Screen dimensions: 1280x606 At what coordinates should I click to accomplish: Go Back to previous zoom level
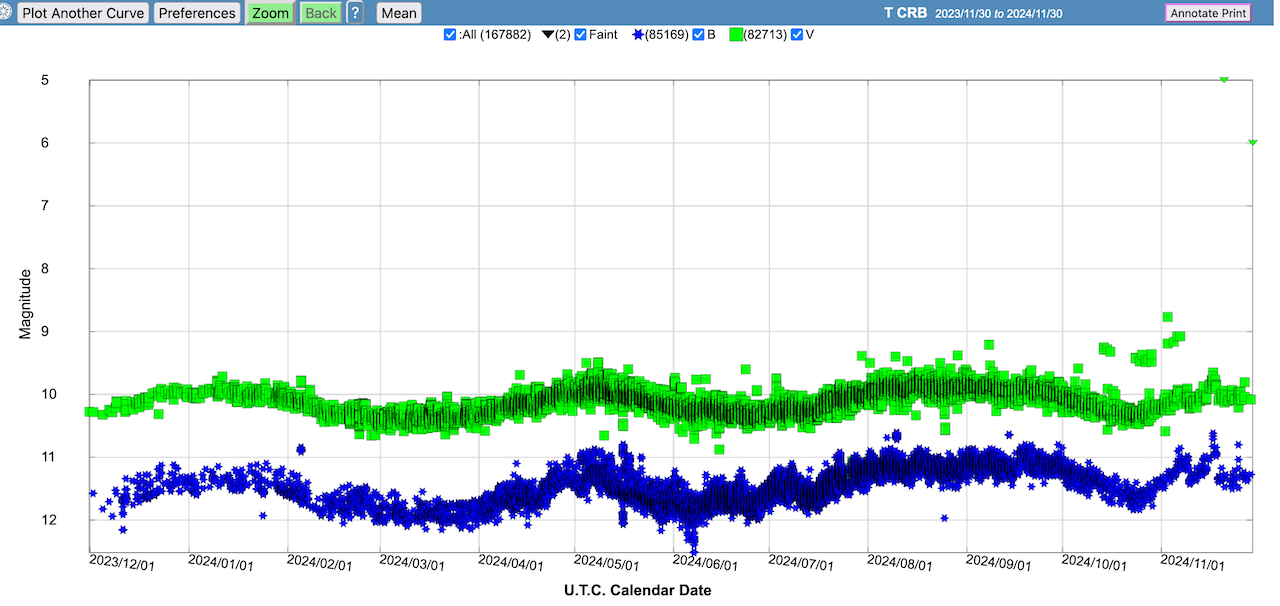tap(321, 13)
